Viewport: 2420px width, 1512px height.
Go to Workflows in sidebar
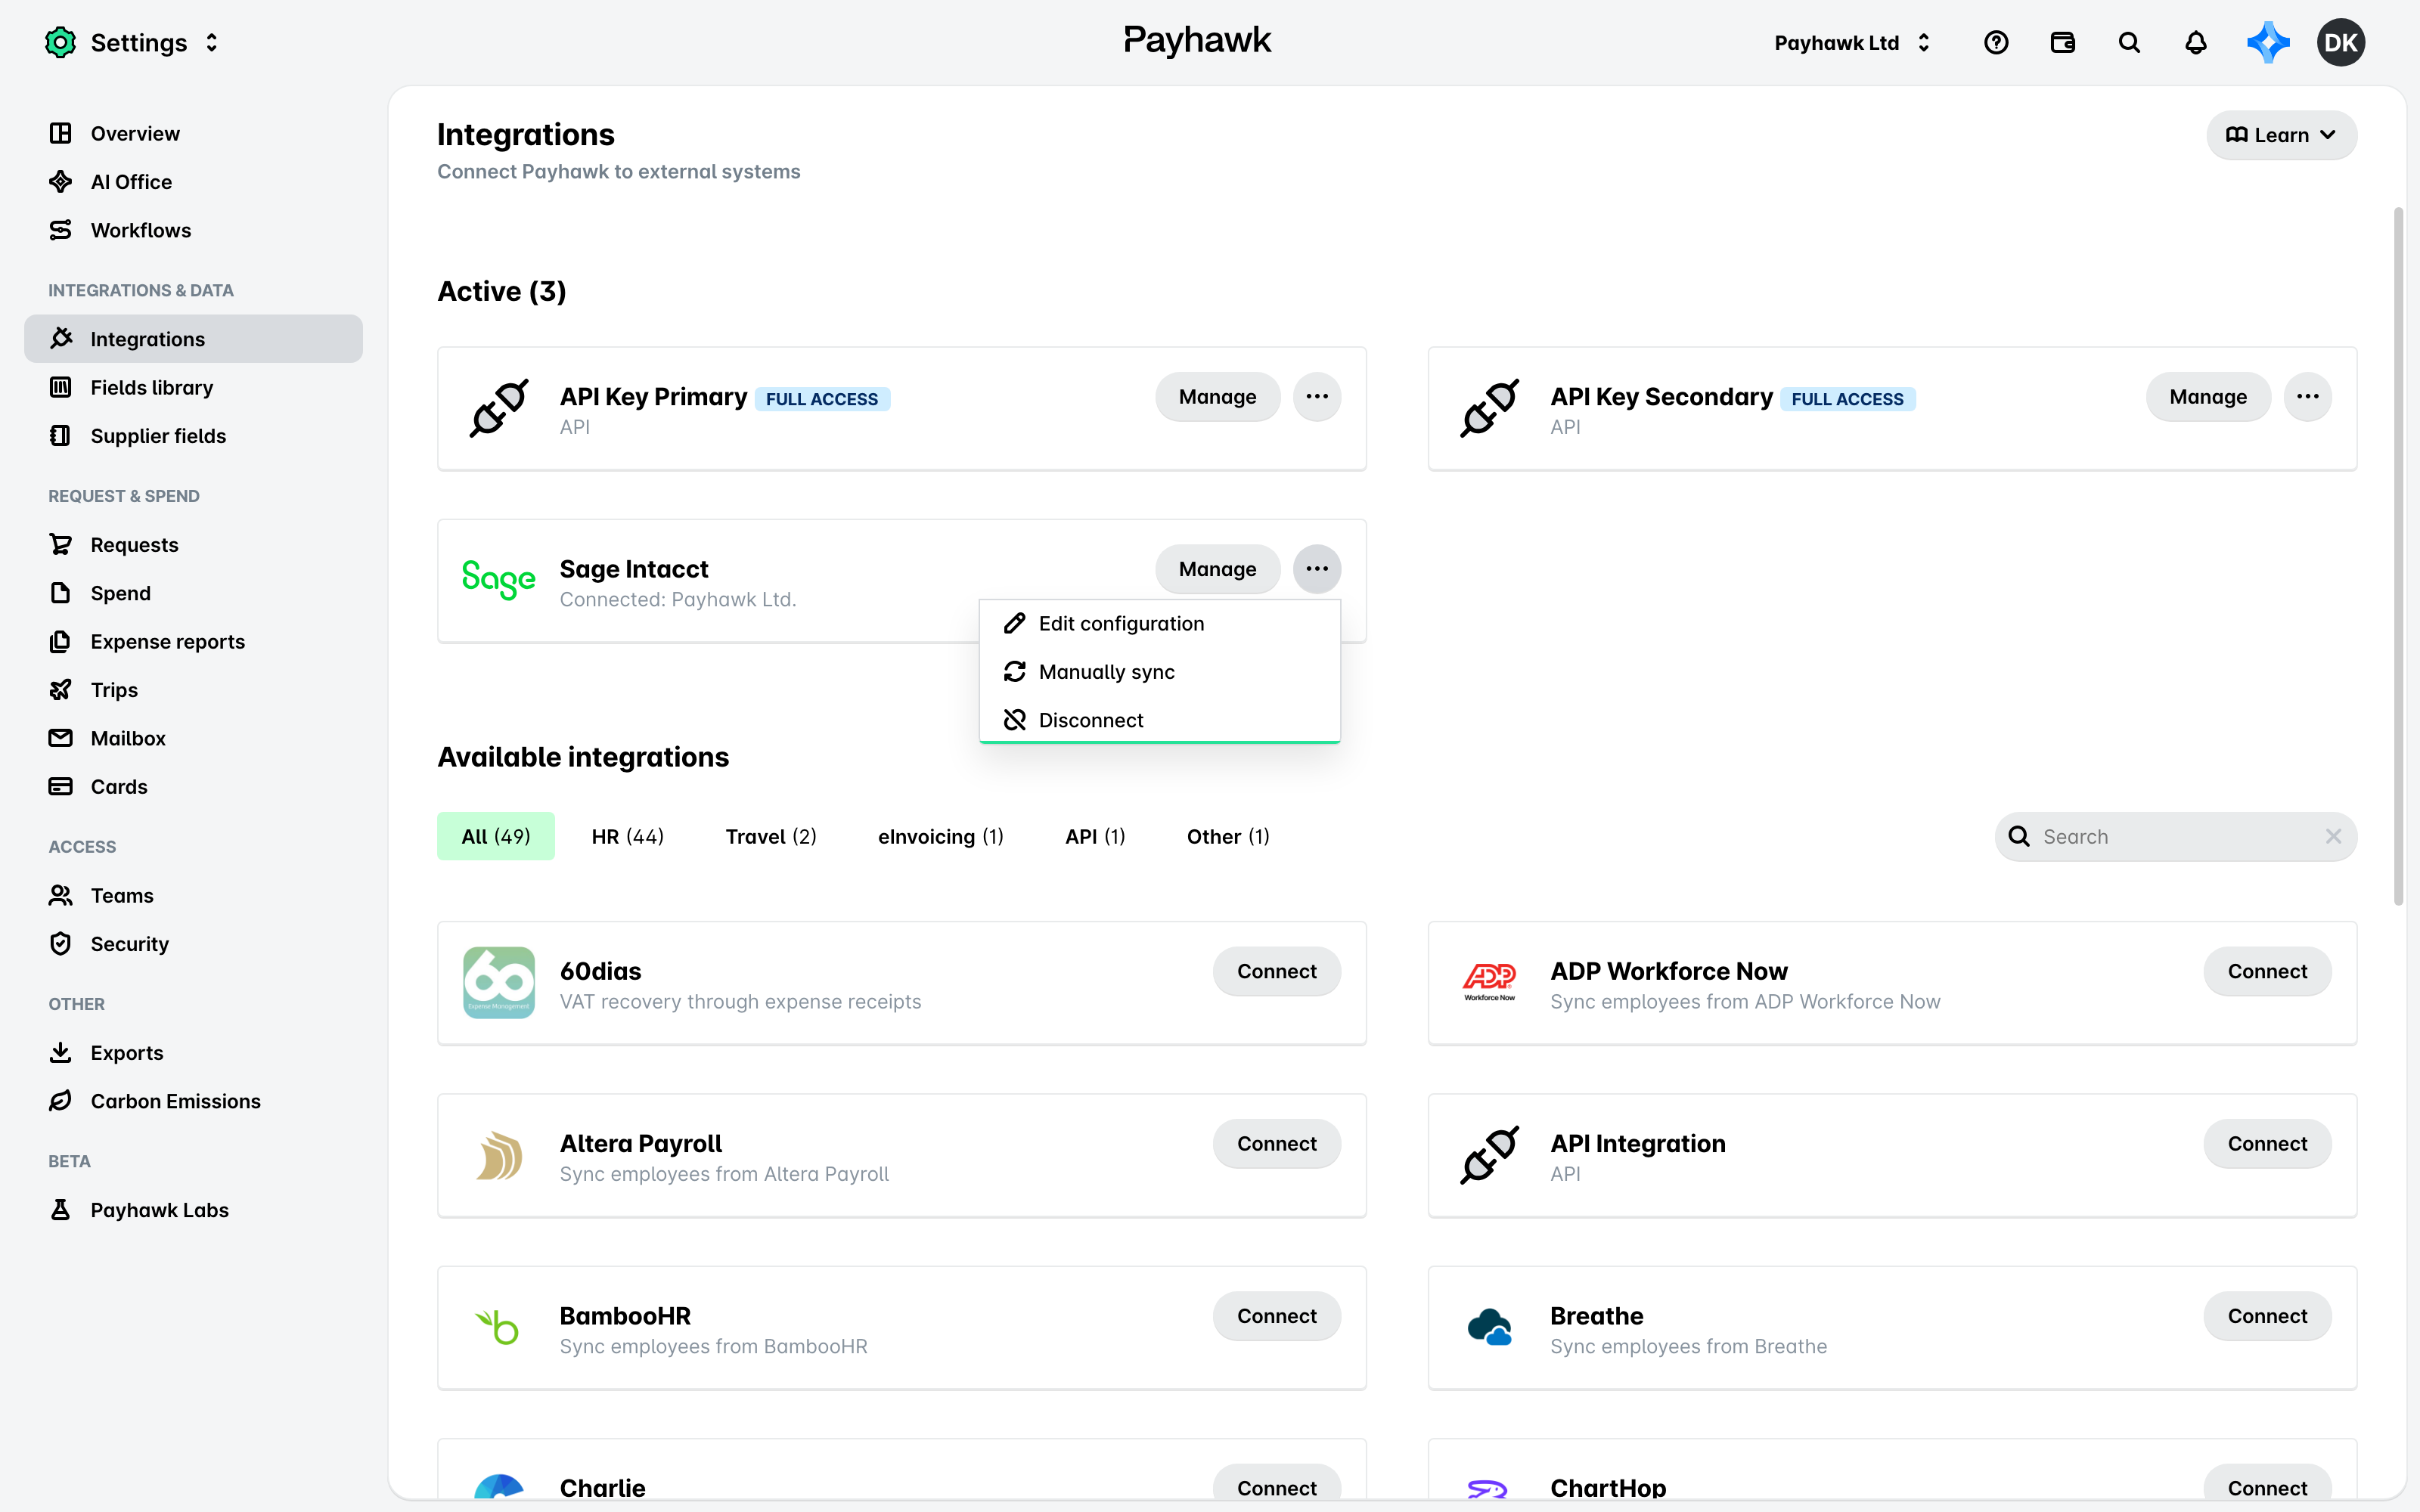[193, 230]
